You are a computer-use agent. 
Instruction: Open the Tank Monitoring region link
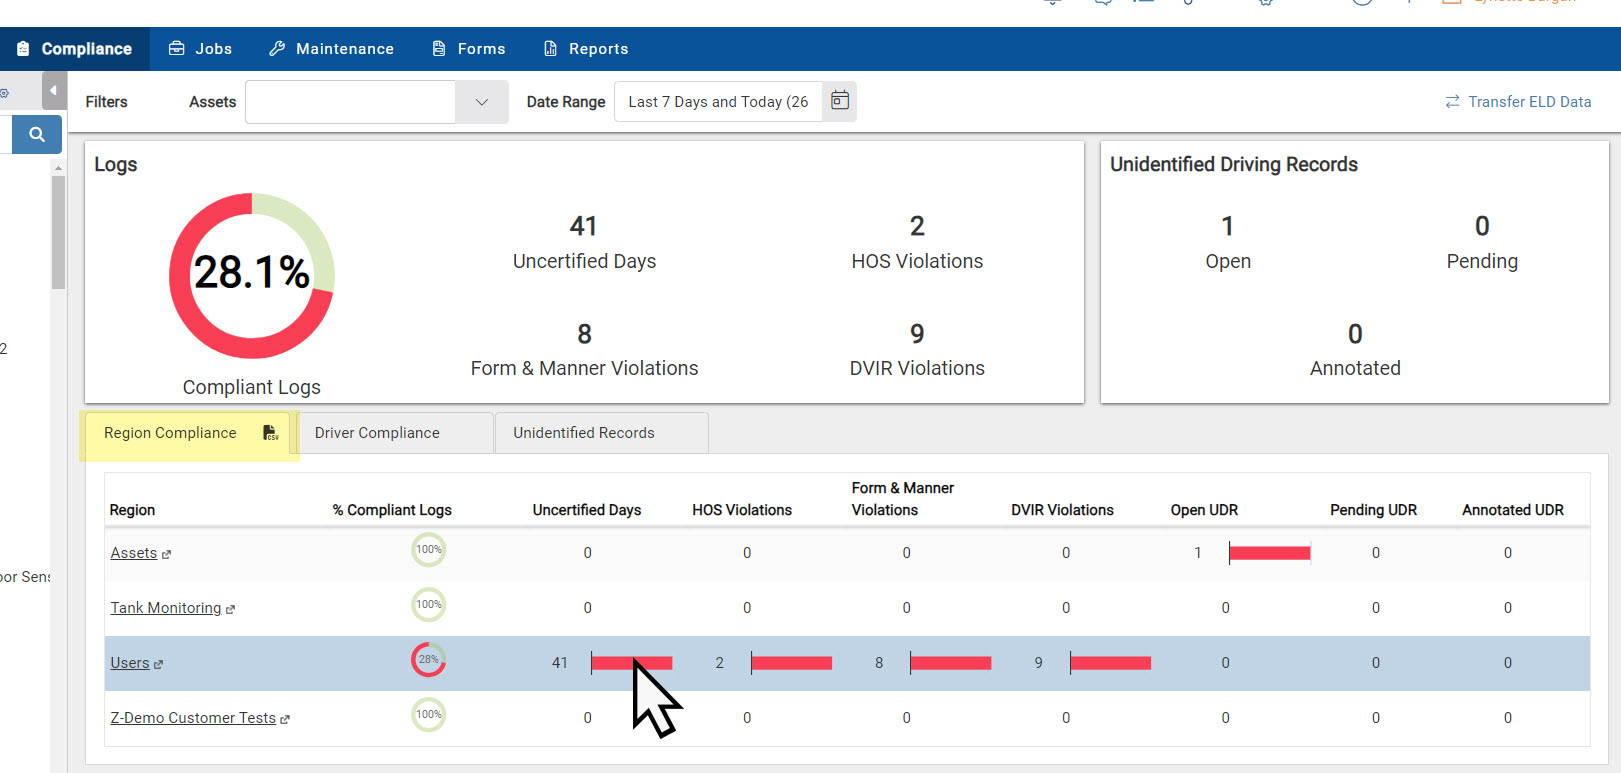click(166, 608)
